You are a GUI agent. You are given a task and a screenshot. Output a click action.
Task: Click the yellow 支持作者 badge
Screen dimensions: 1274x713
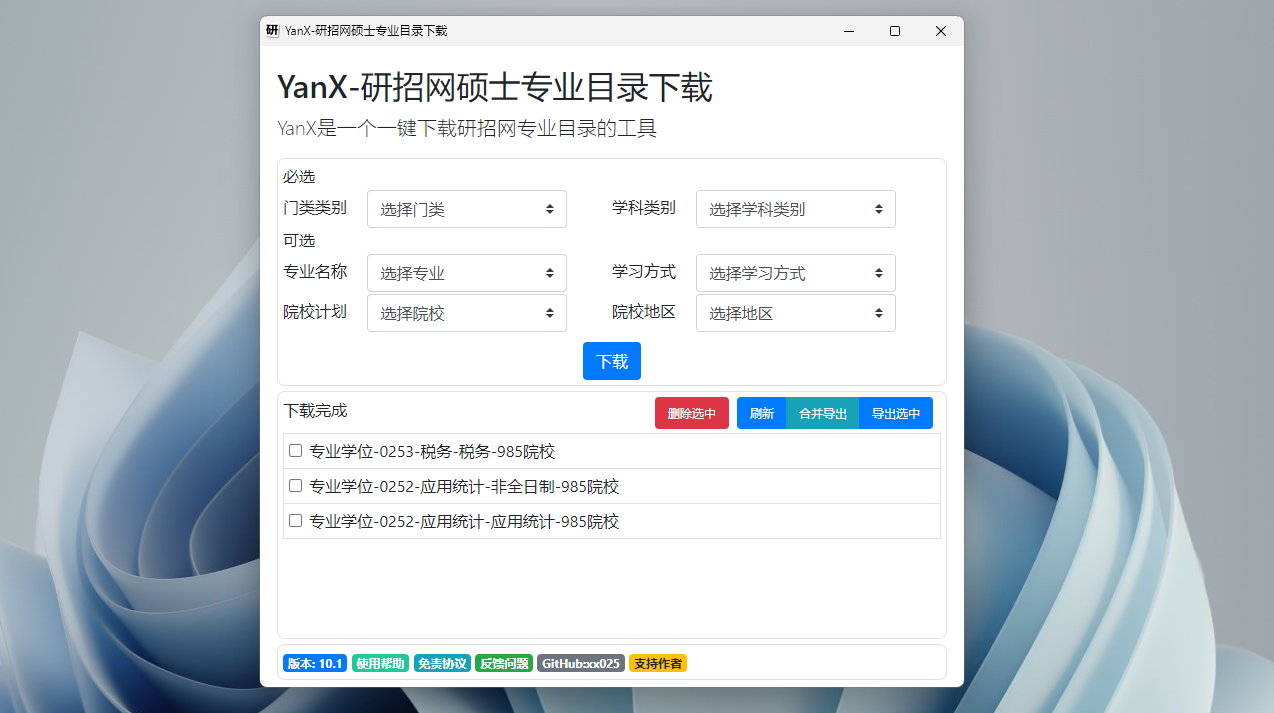(658, 663)
